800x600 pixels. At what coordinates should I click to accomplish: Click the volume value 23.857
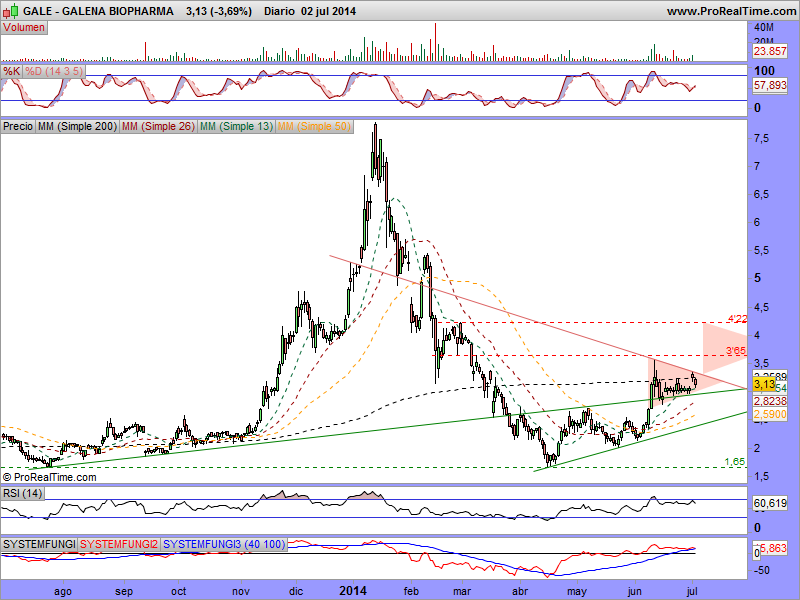tap(770, 51)
